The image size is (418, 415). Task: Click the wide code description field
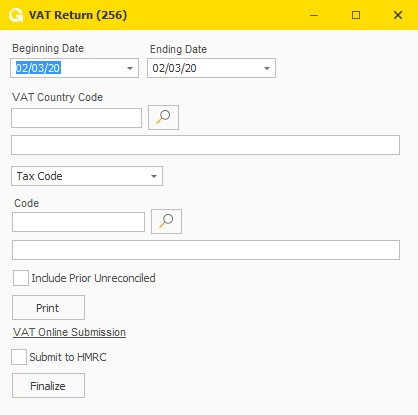point(206,250)
